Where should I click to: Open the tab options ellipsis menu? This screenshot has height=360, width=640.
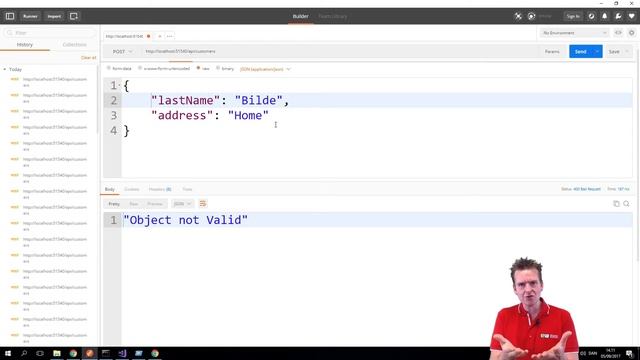tap(169, 36)
